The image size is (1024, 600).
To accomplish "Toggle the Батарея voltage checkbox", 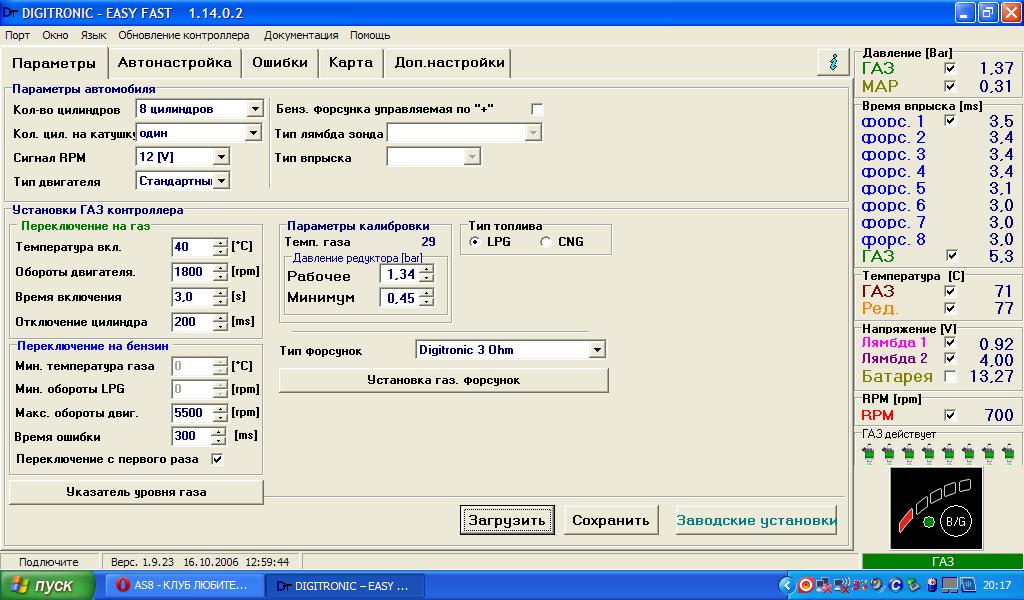I will 950,377.
